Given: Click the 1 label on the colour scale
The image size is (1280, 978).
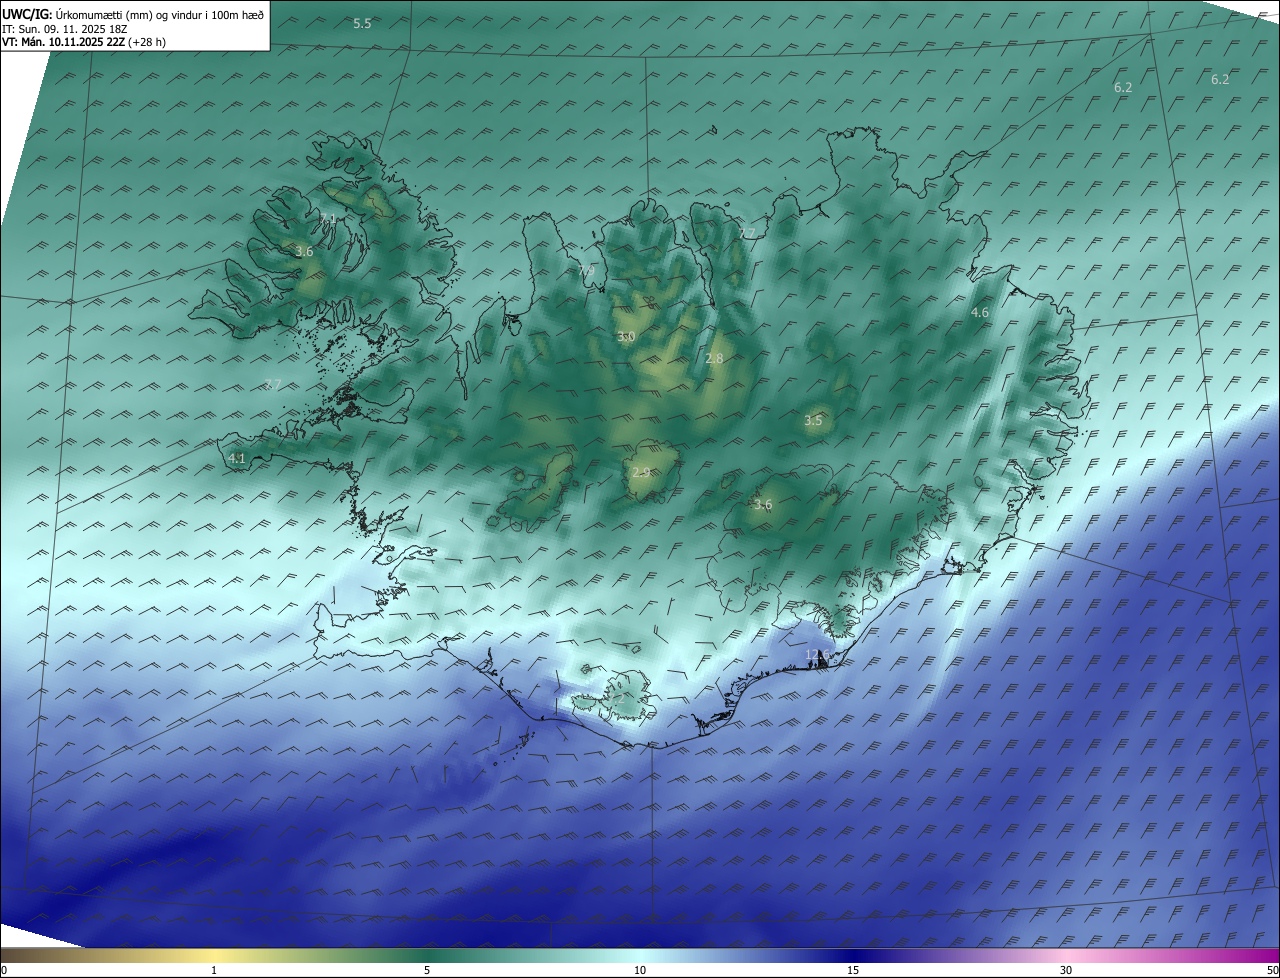Looking at the screenshot, I should [x=214, y=970].
